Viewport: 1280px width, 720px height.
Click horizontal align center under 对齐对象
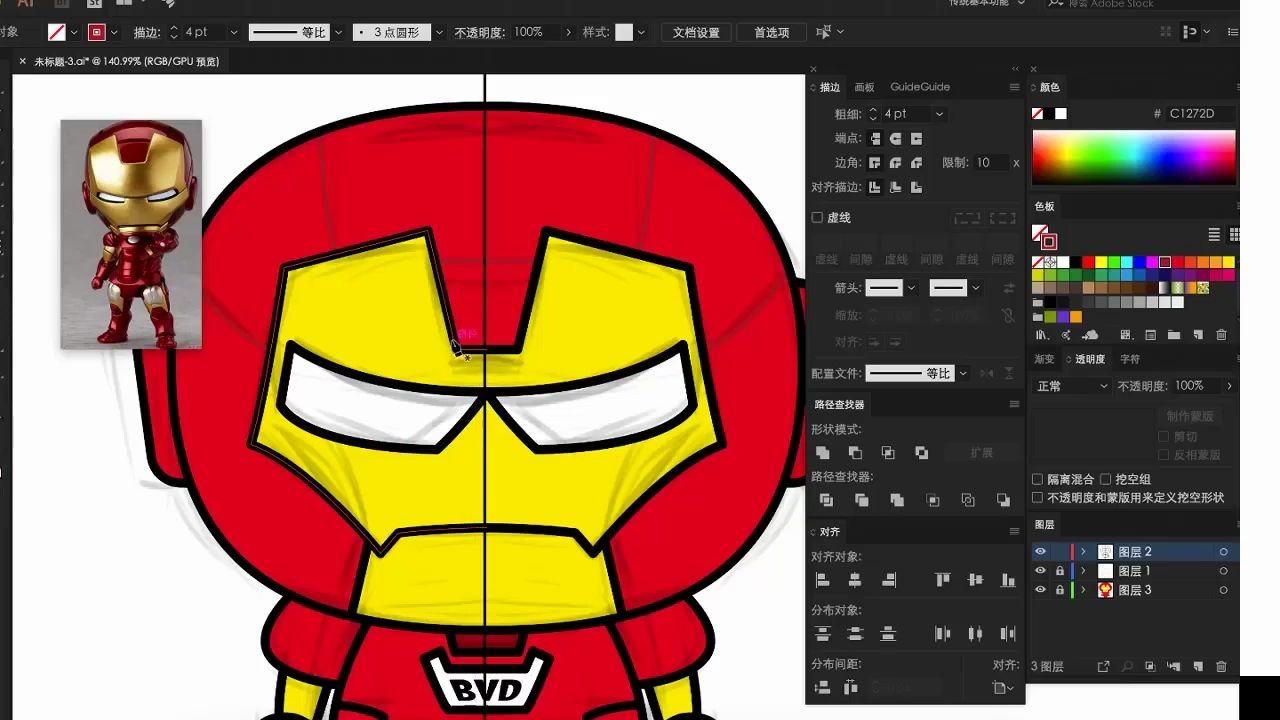[x=855, y=580]
